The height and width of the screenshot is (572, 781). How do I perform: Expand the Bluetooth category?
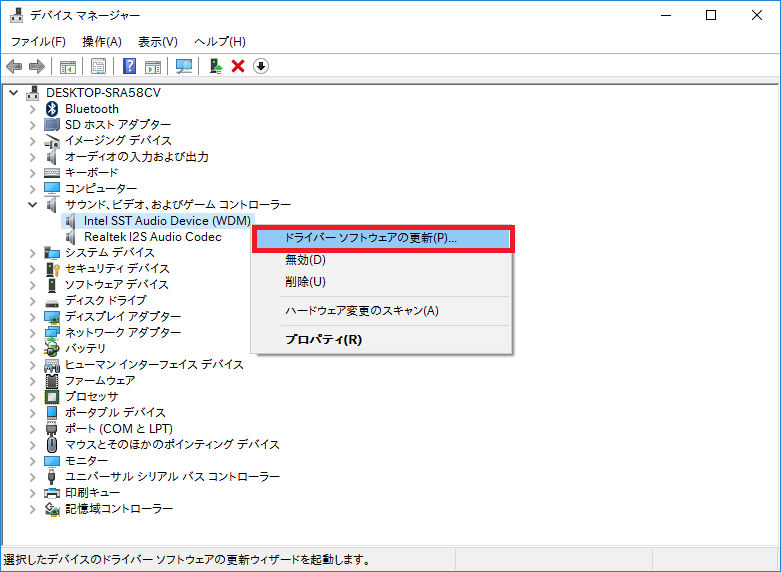tap(32, 109)
